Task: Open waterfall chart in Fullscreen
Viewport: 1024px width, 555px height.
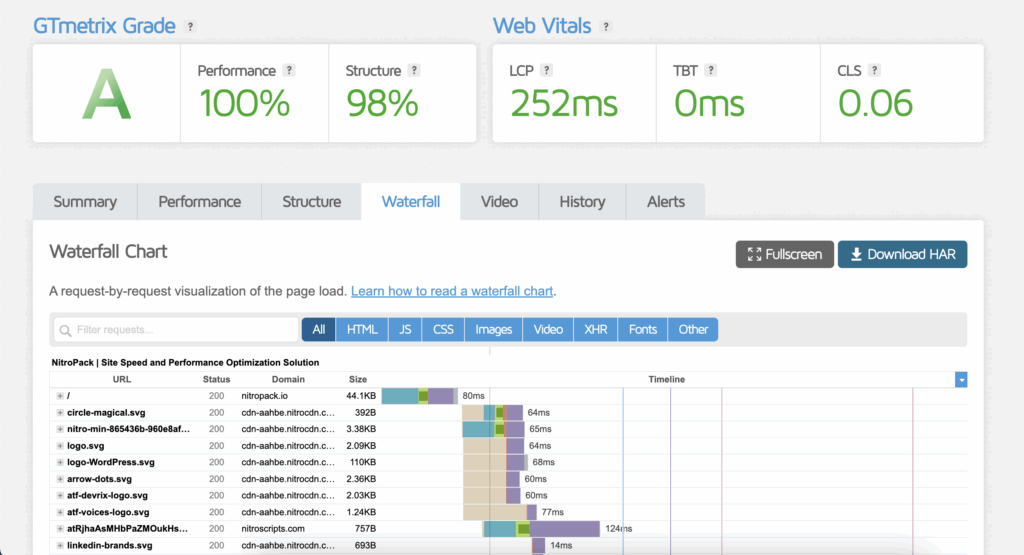Action: (784, 255)
